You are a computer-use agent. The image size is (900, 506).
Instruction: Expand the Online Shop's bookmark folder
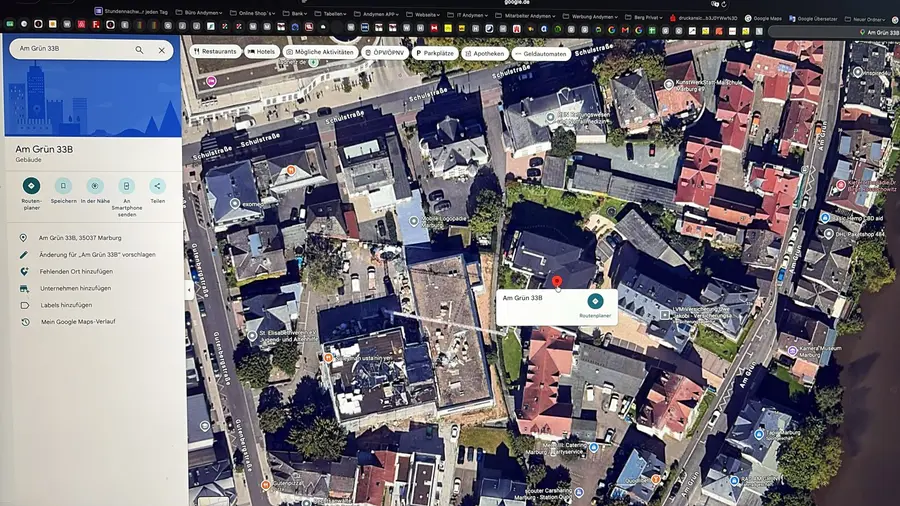[x=252, y=13]
